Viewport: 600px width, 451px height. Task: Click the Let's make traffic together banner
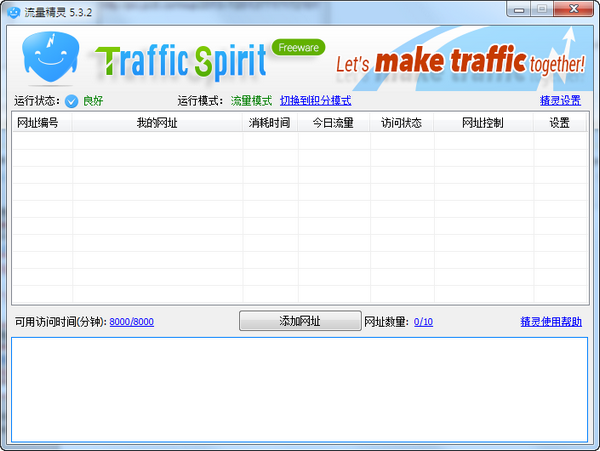pos(461,61)
